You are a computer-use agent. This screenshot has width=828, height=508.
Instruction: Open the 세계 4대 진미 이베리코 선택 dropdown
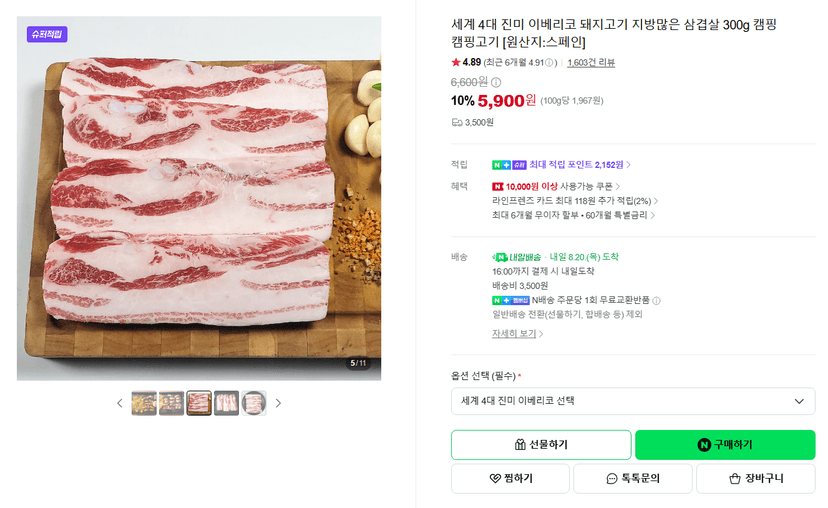(633, 401)
